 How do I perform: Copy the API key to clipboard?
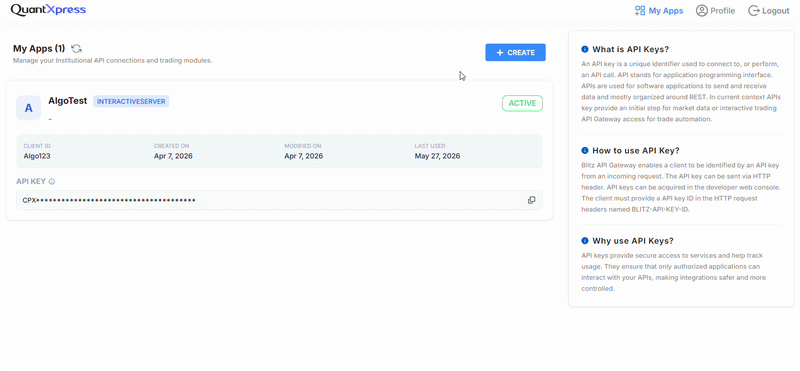(532, 200)
